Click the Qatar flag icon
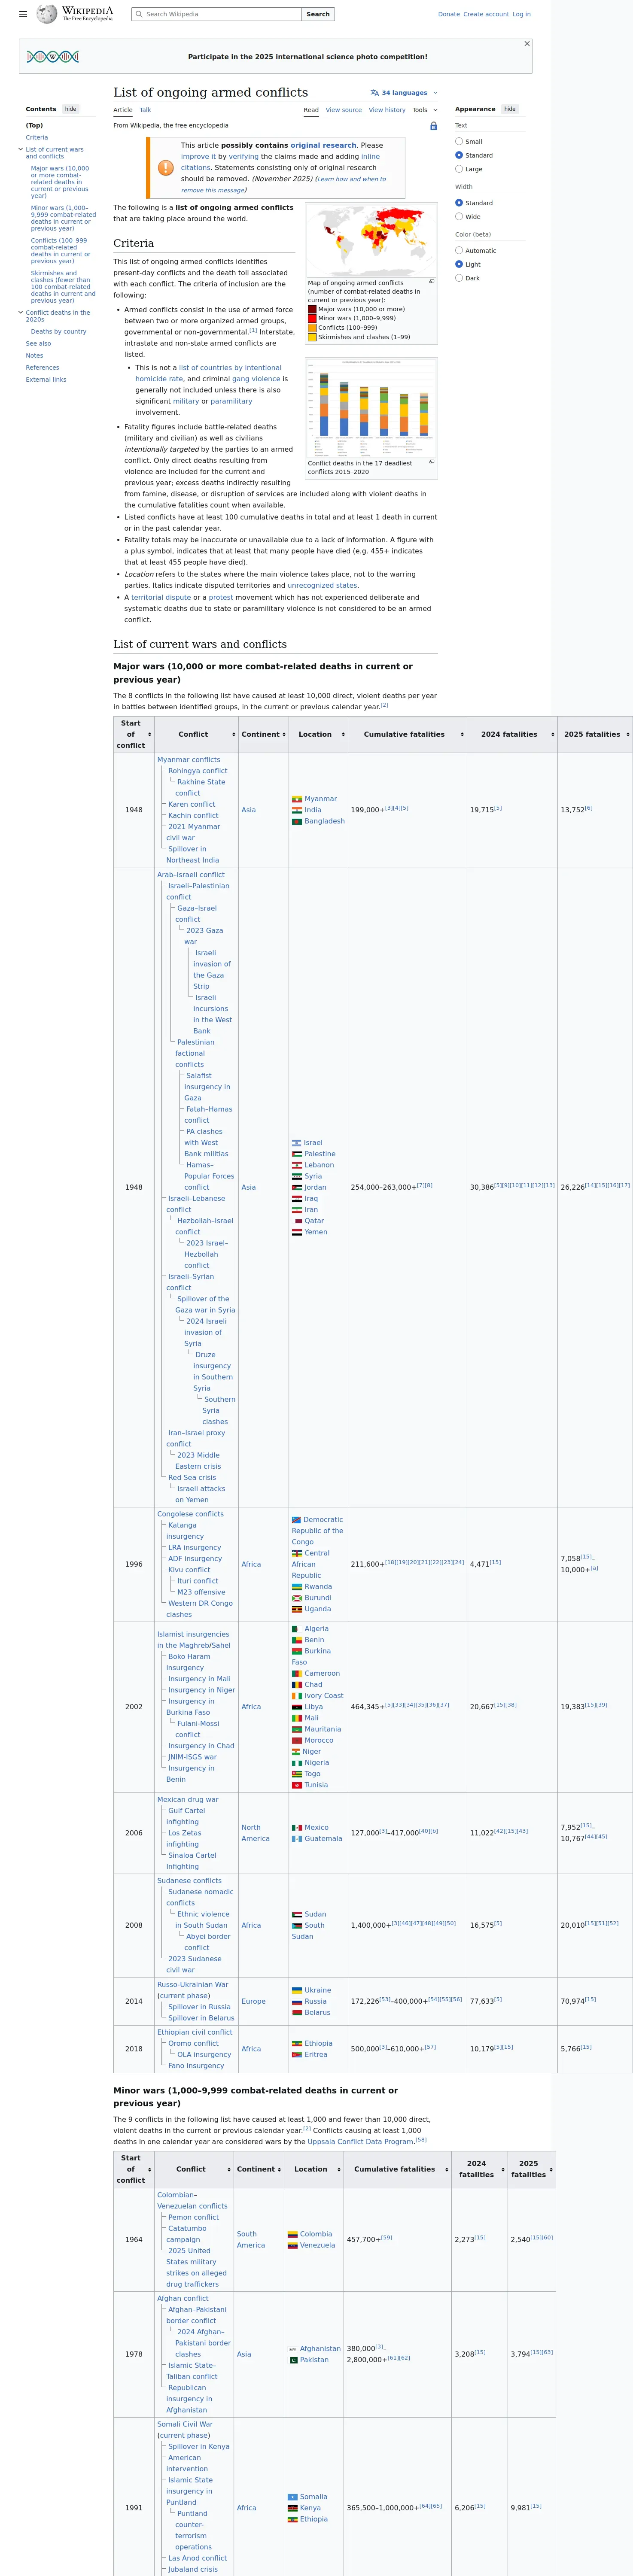633x2576 pixels. point(297,1221)
